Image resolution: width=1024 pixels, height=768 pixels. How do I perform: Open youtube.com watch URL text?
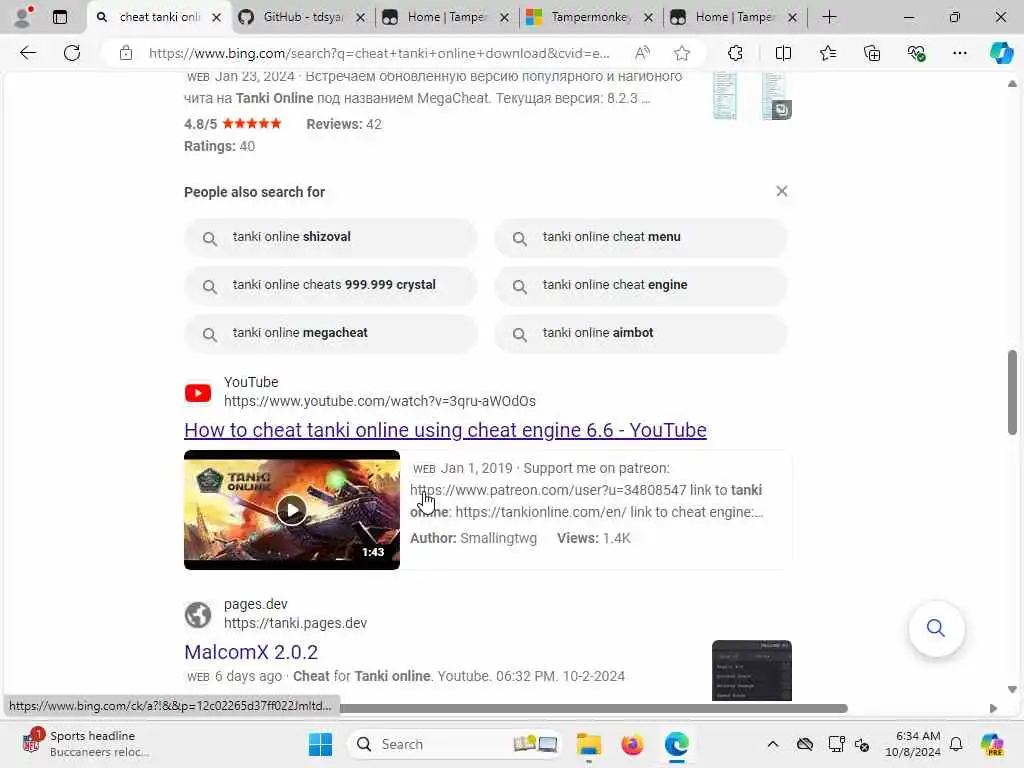379,401
